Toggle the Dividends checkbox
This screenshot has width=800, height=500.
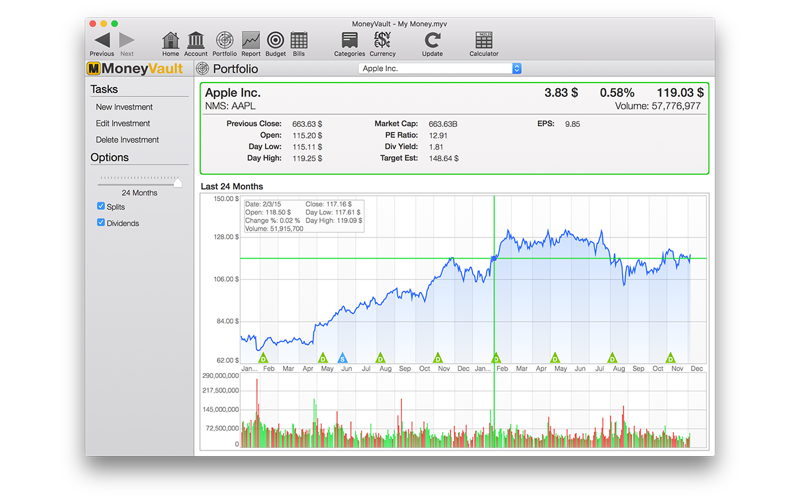101,222
